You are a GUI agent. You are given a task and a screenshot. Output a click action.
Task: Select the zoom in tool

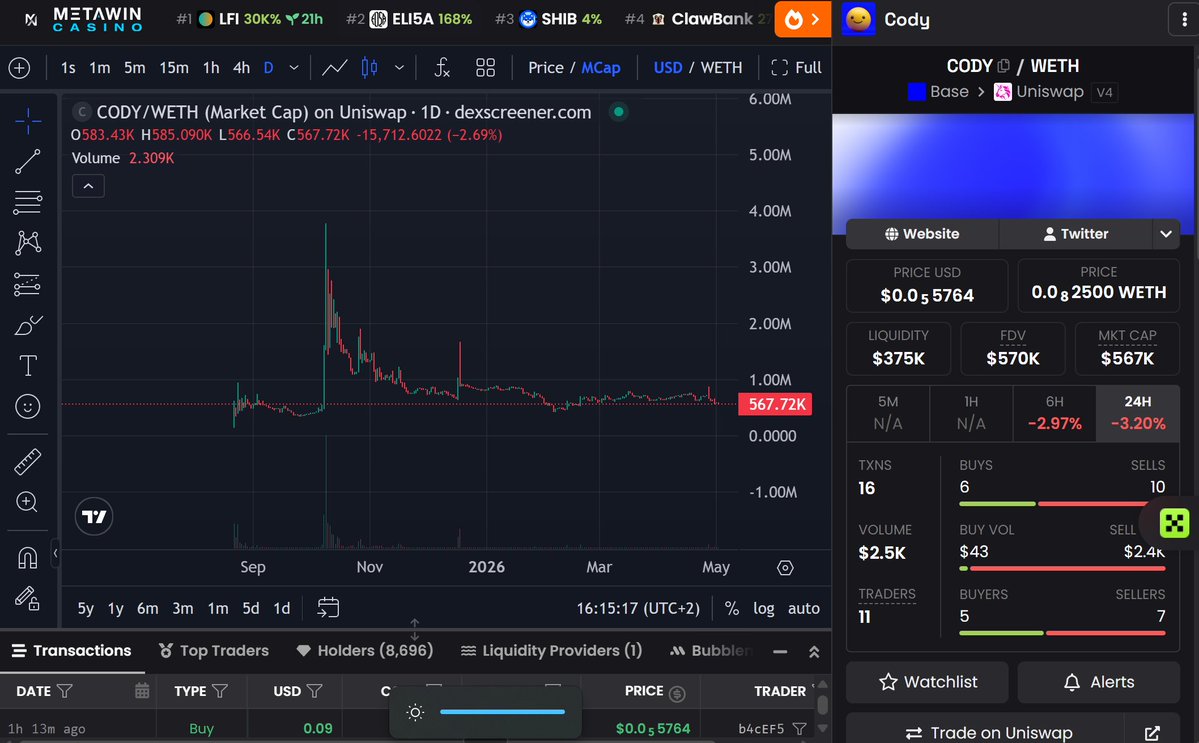[28, 502]
